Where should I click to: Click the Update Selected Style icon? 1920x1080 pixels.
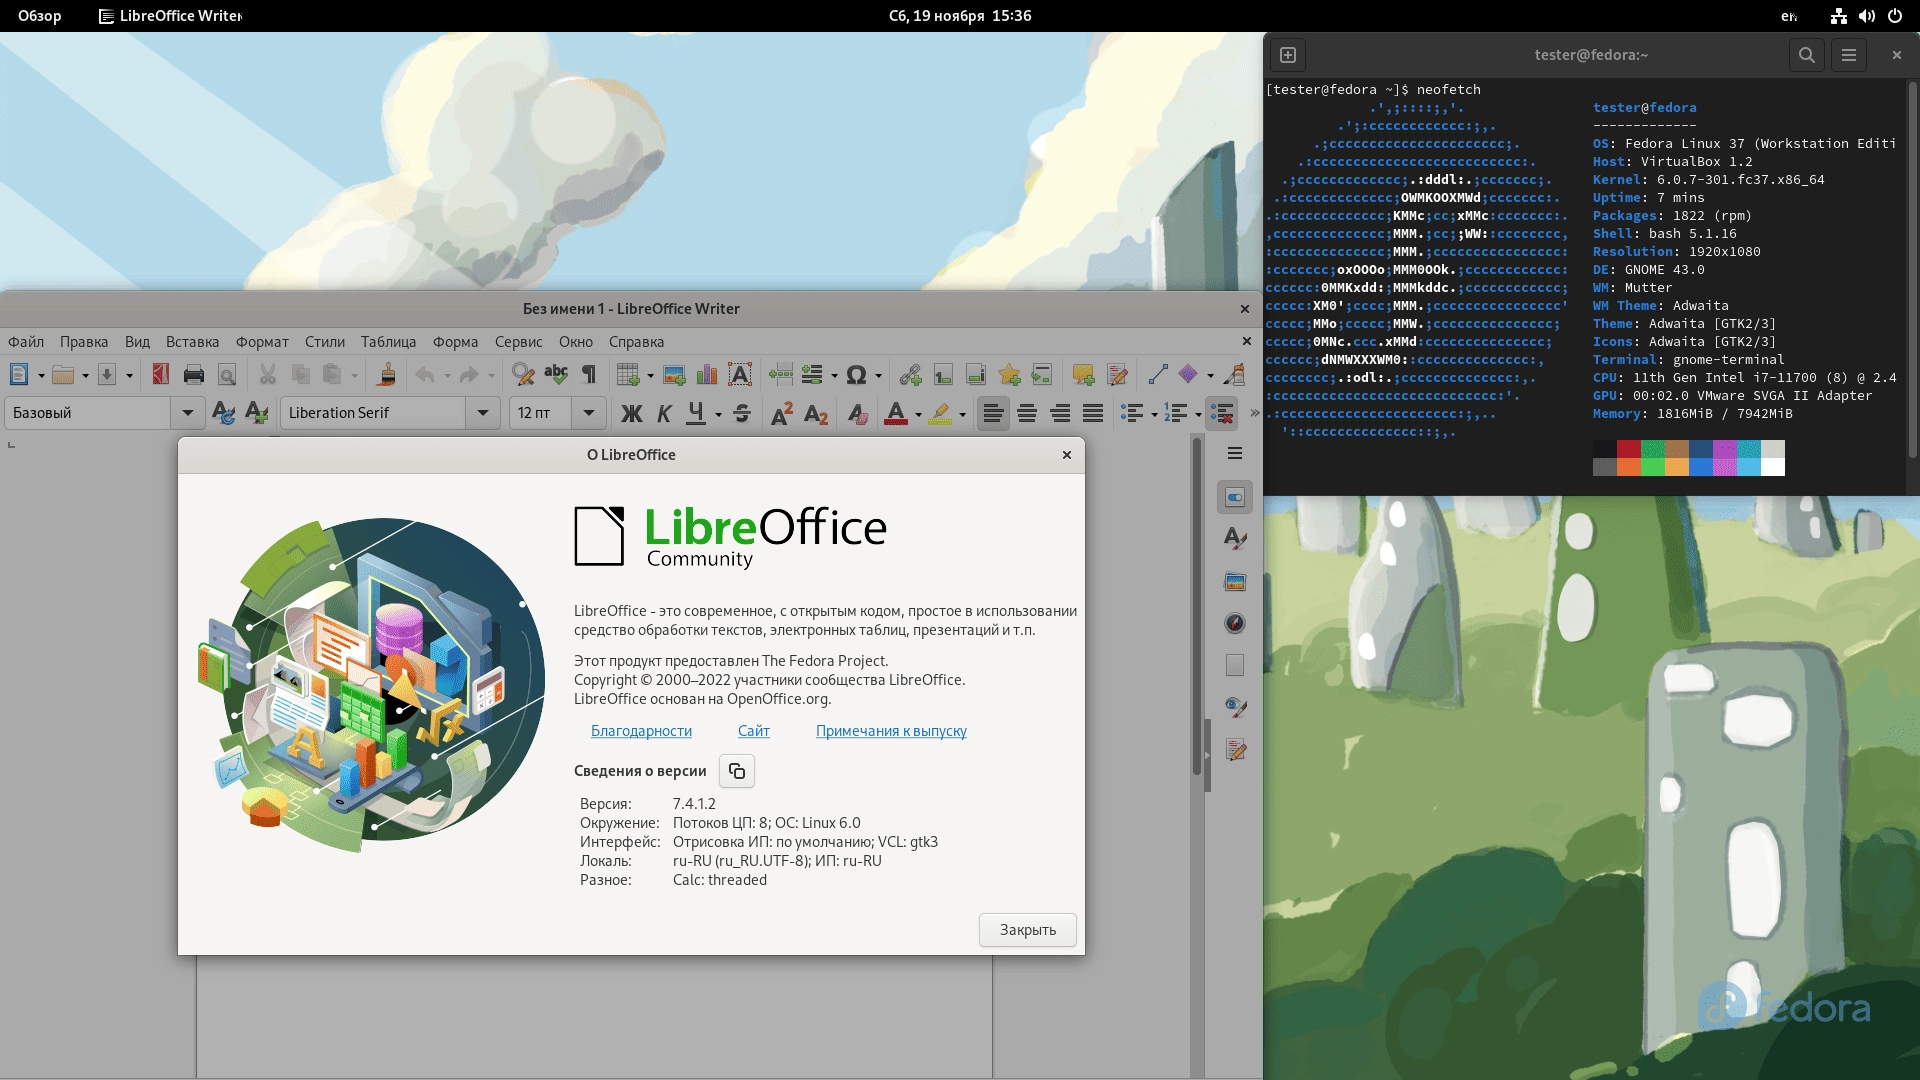[224, 413]
